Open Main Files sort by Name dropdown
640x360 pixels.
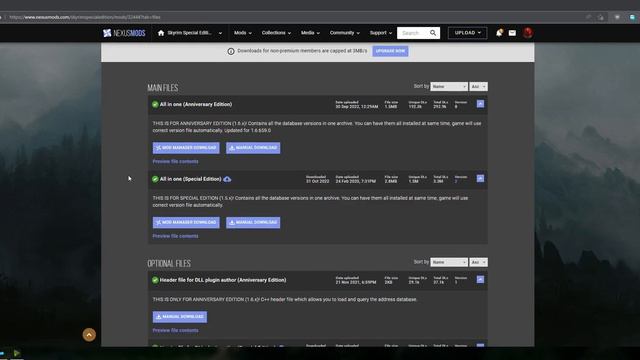449,87
